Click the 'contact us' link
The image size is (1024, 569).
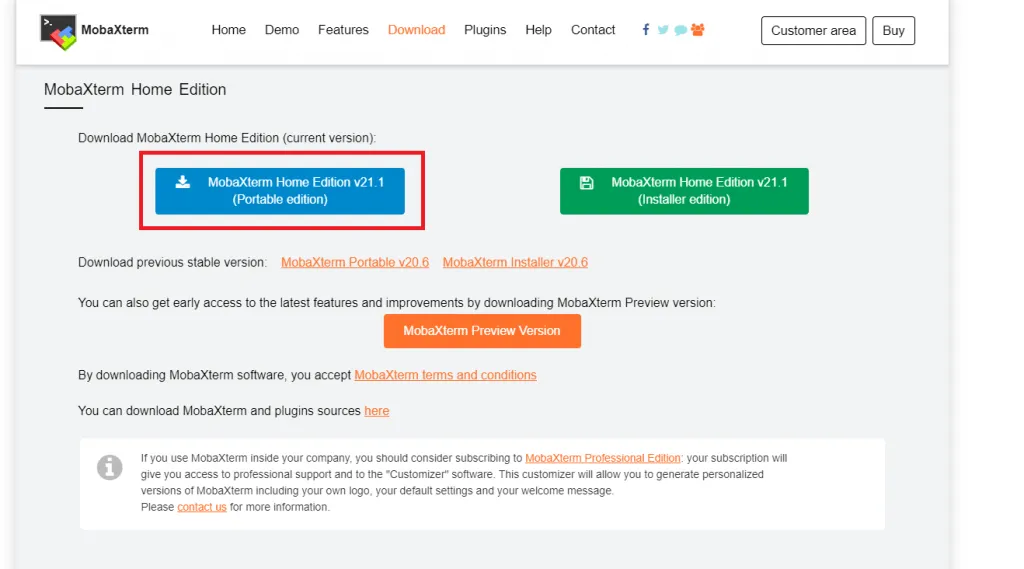pyautogui.click(x=202, y=507)
